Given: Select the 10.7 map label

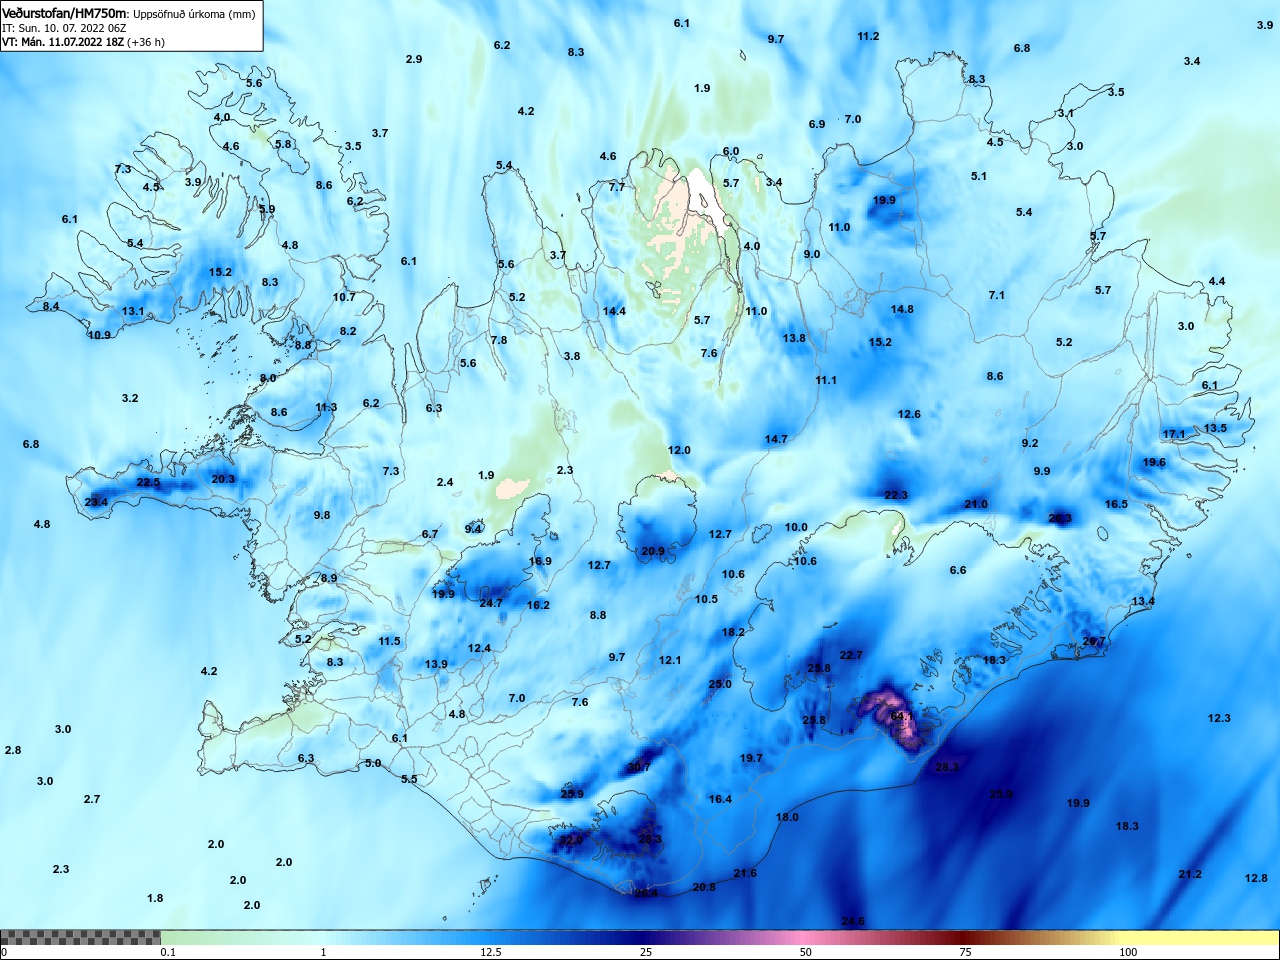Looking at the screenshot, I should click(344, 297).
